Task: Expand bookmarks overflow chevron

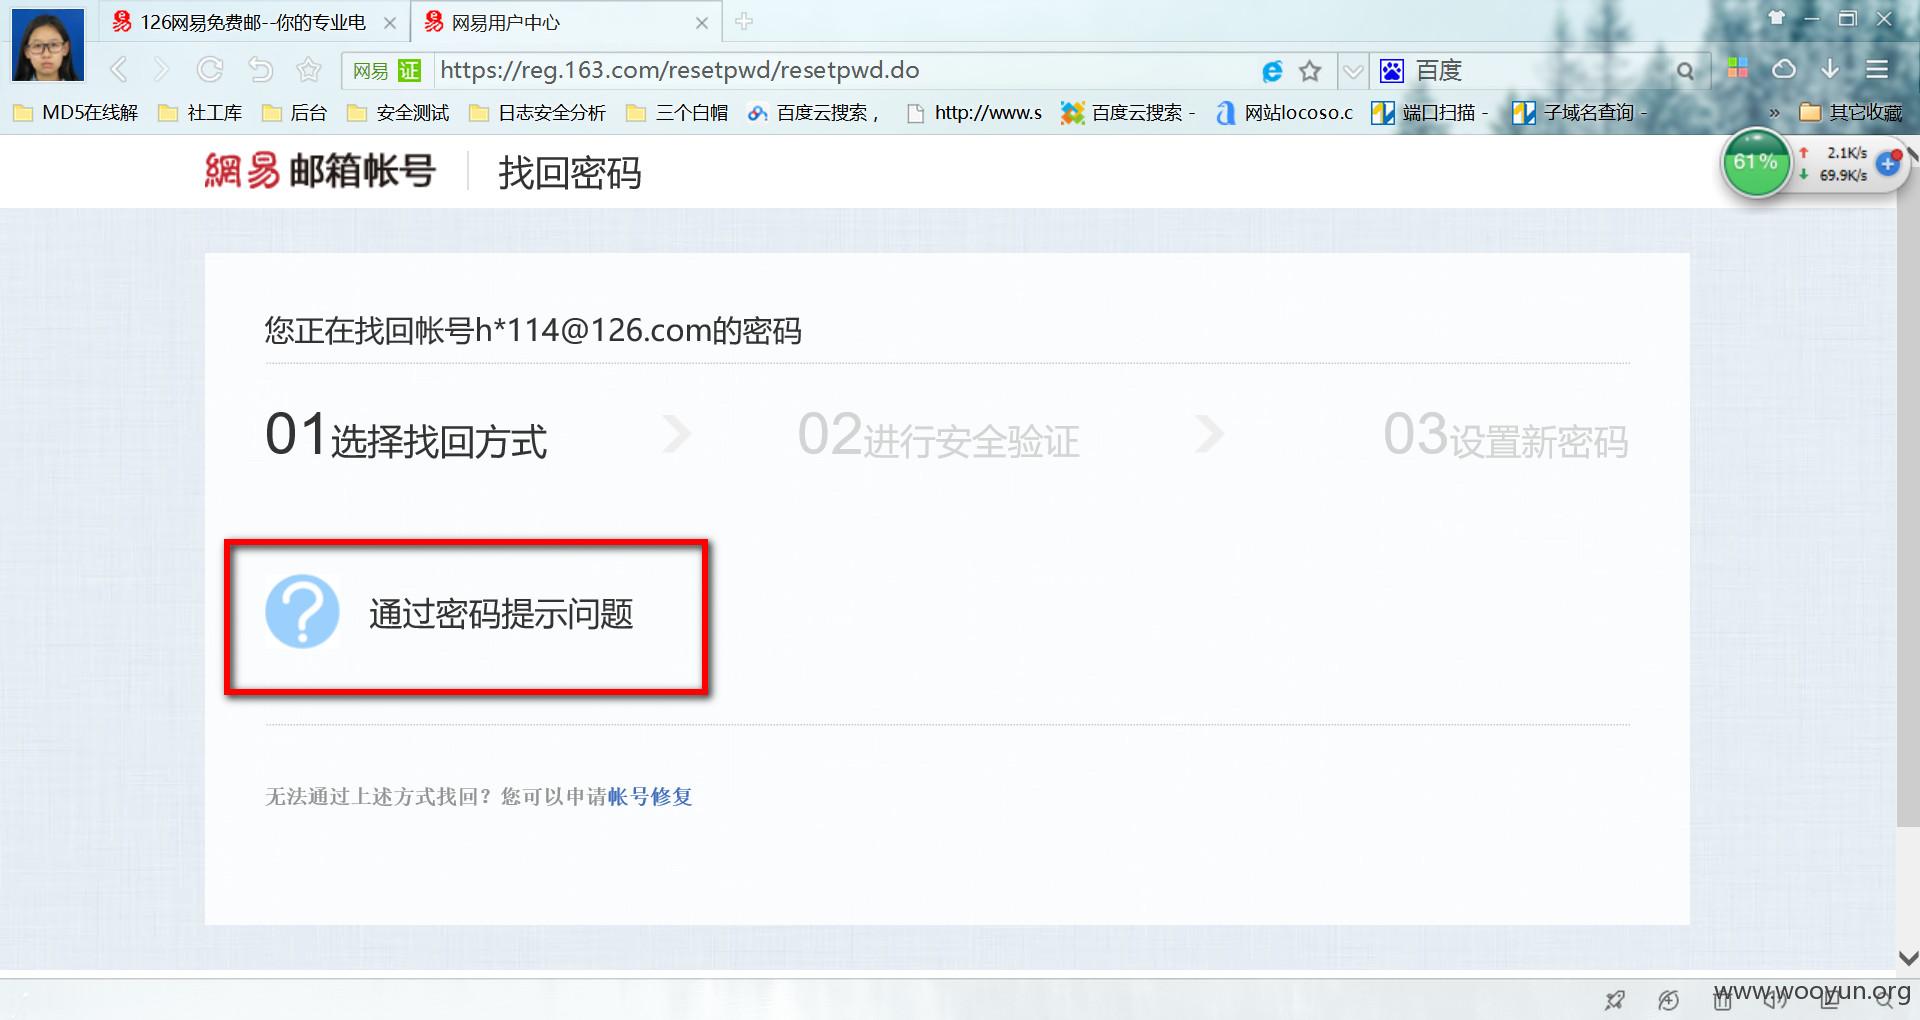Action: click(1774, 113)
